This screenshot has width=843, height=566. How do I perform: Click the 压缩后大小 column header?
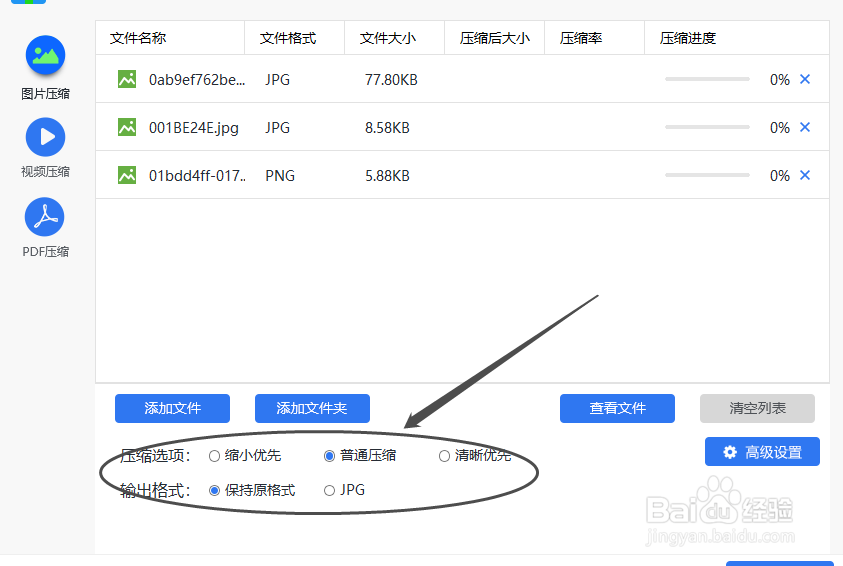coord(495,38)
